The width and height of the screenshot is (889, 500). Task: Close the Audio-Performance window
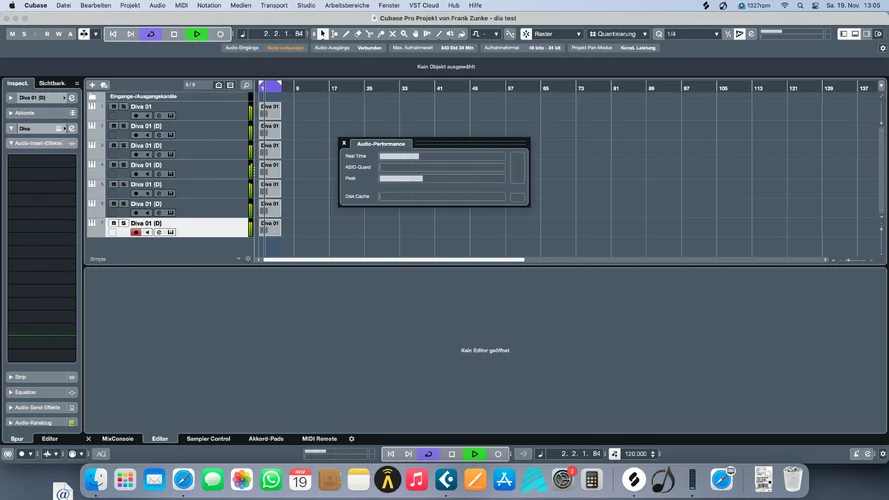tap(344, 143)
